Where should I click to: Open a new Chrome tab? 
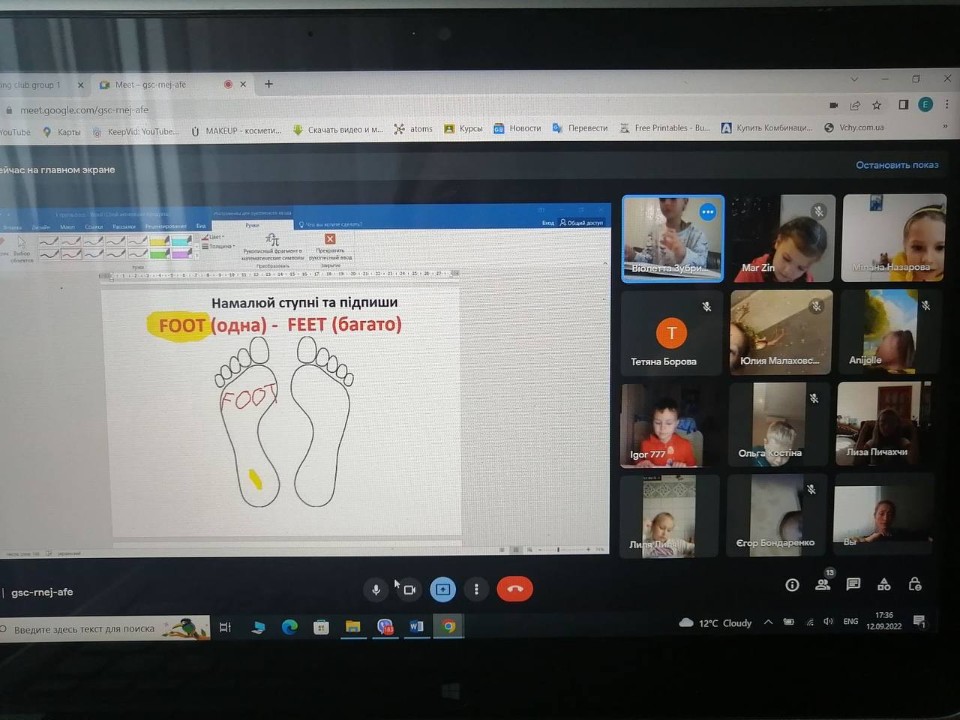point(269,85)
